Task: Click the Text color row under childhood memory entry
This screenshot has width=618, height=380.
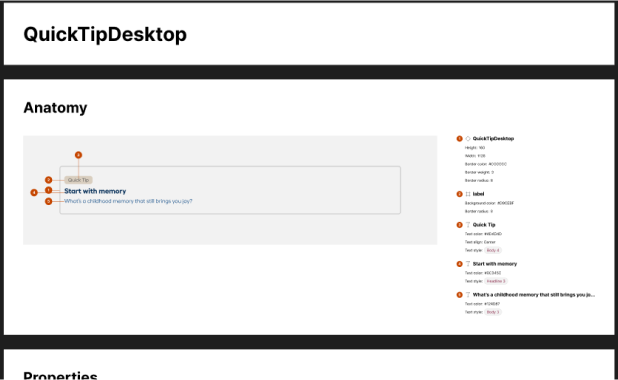Action: pyautogui.click(x=482, y=304)
